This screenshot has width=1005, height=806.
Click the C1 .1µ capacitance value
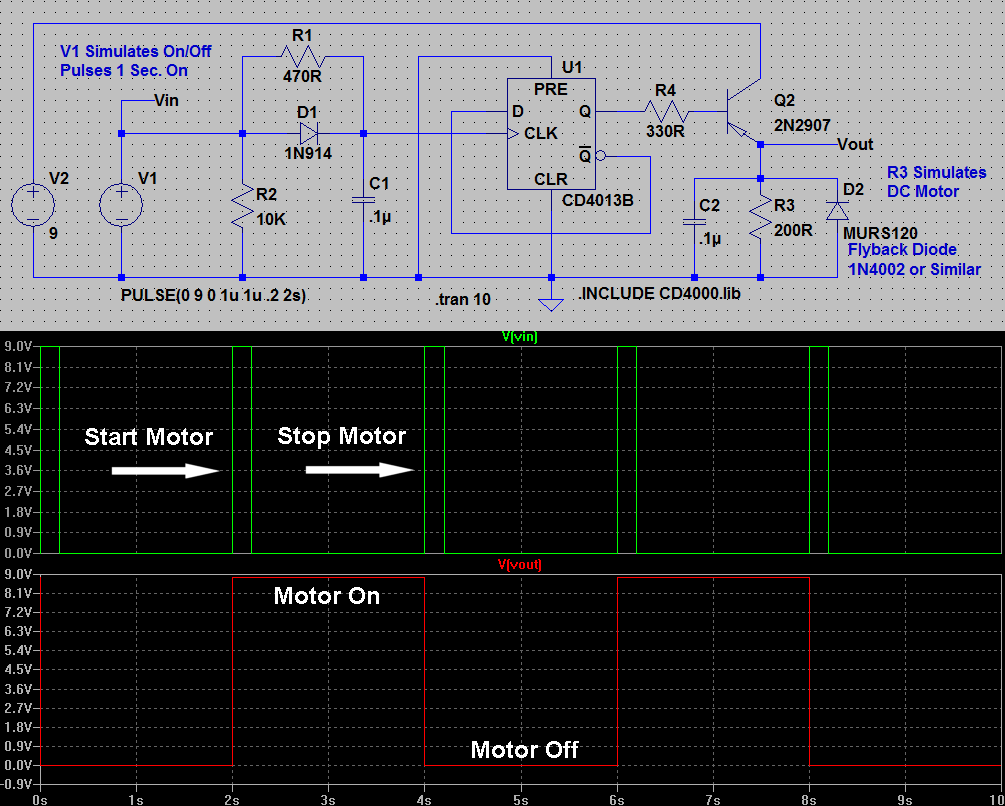pyautogui.click(x=379, y=217)
